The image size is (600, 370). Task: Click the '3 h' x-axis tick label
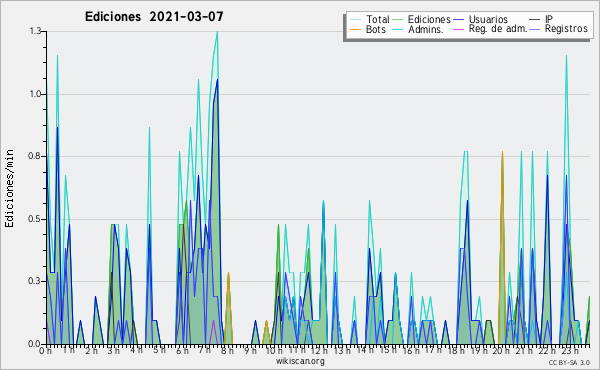point(113,351)
